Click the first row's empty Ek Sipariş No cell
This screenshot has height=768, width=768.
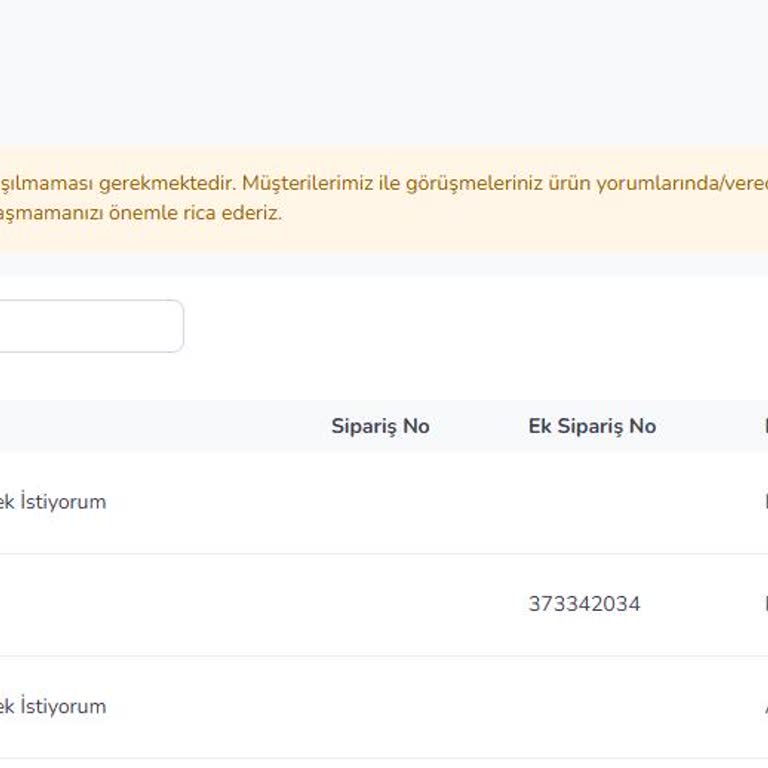[x=591, y=502]
